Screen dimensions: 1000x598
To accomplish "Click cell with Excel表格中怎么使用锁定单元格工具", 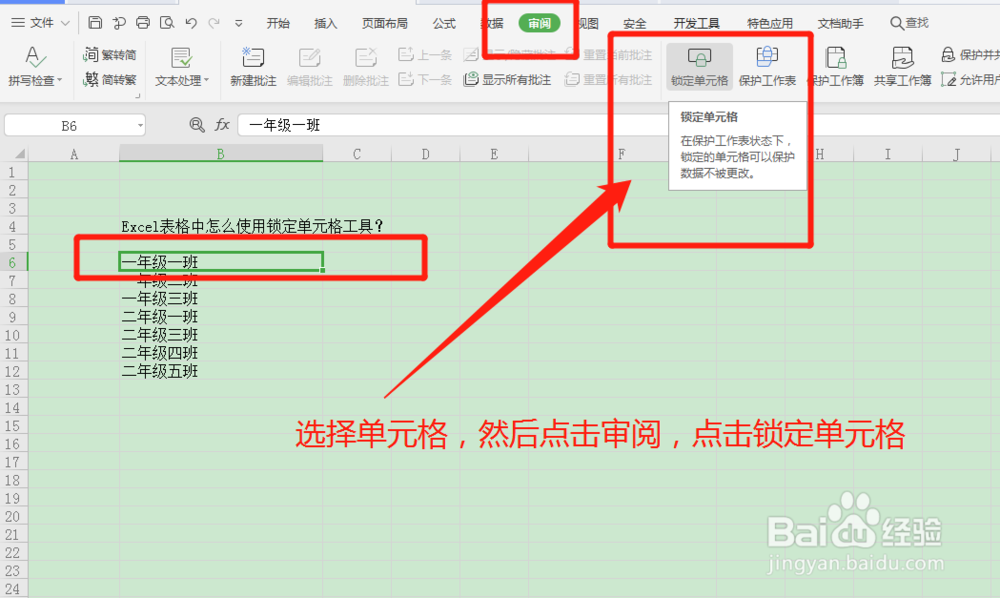I will coord(221,226).
